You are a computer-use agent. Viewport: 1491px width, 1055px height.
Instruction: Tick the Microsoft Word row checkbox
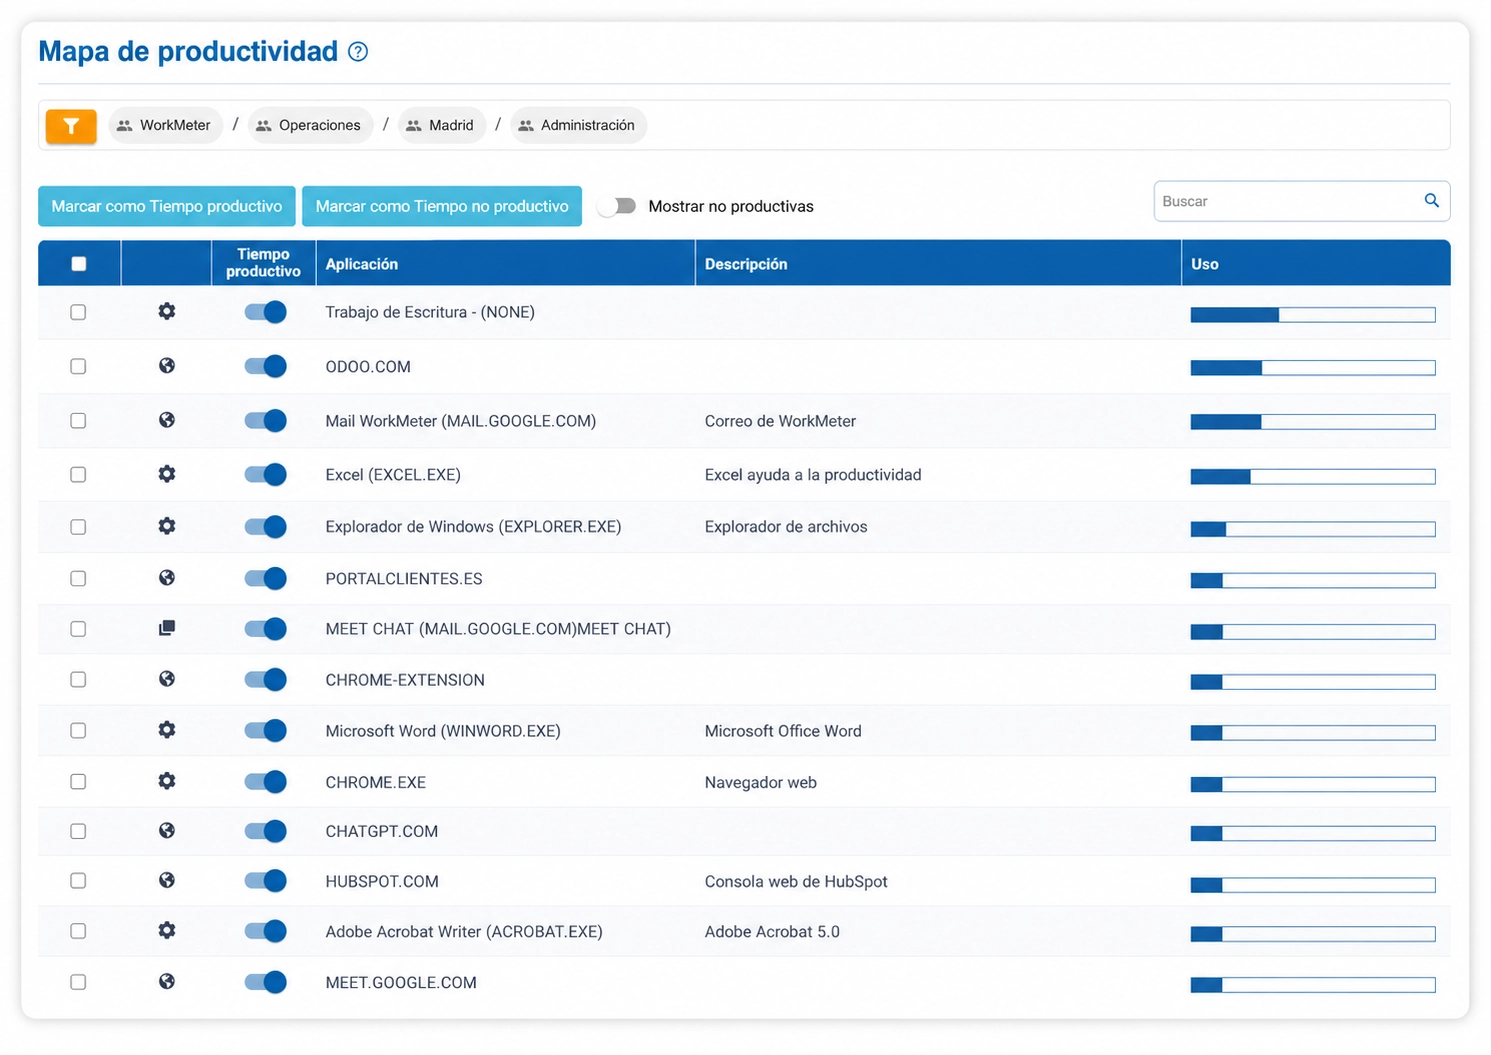coord(78,731)
